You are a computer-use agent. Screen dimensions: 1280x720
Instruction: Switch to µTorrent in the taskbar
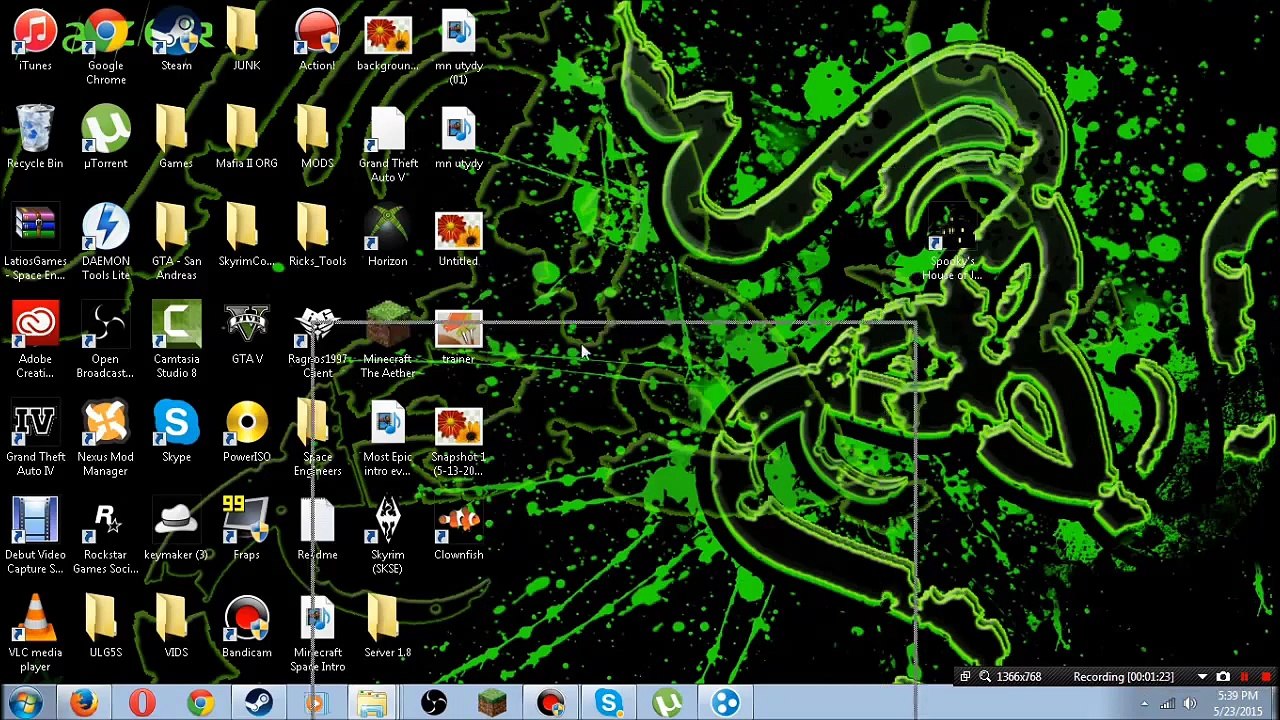pyautogui.click(x=667, y=703)
